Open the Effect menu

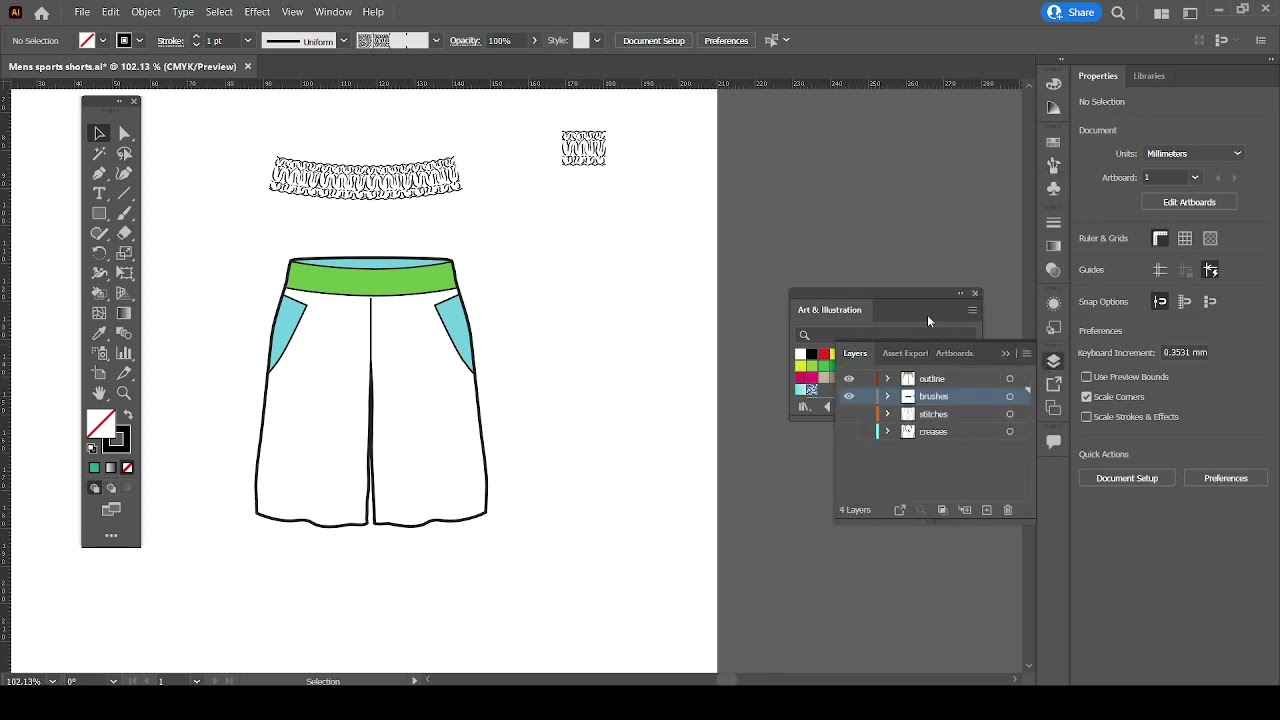coord(257,12)
